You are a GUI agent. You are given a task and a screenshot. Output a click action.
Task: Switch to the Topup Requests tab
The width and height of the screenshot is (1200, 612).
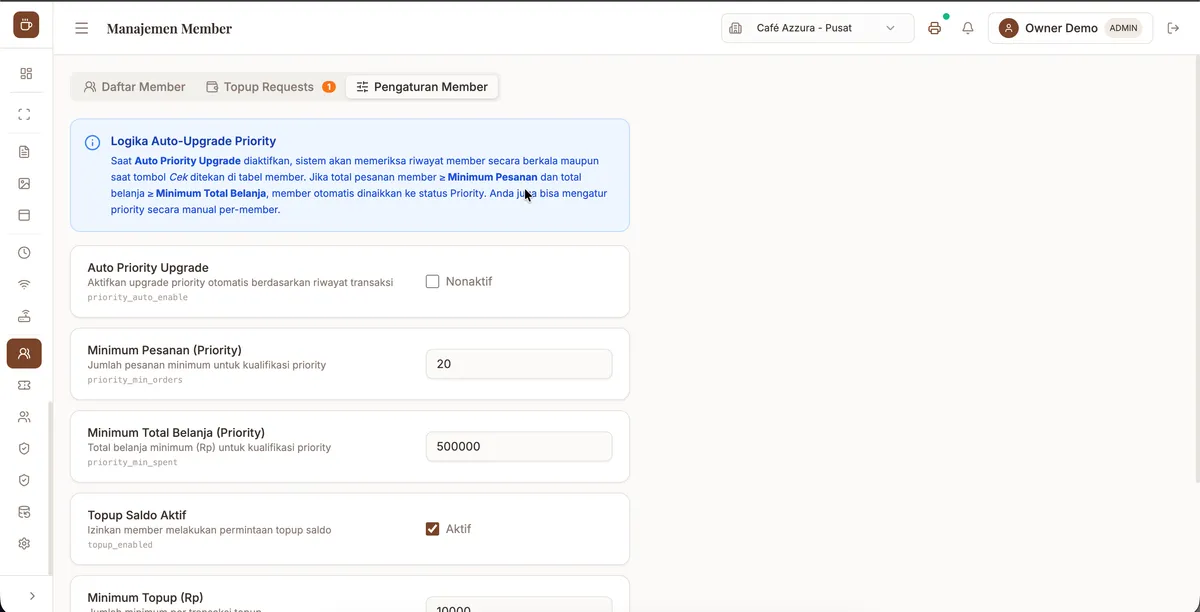click(x=270, y=87)
